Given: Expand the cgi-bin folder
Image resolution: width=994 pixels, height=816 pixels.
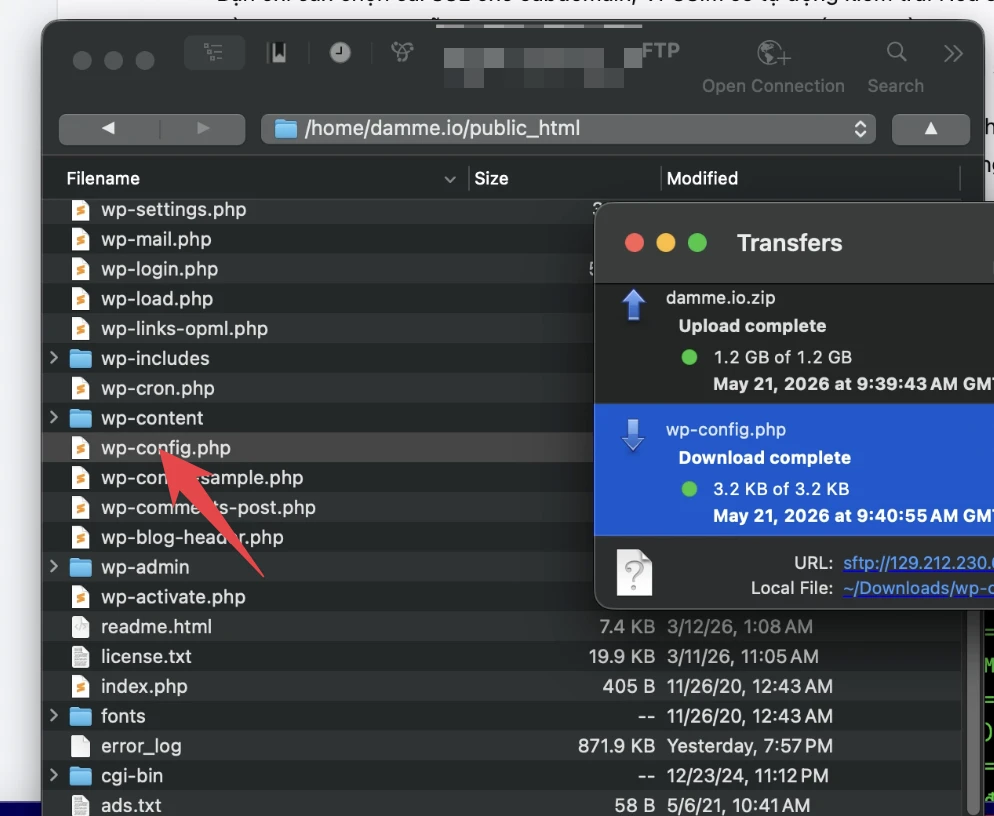Looking at the screenshot, I should click(54, 775).
